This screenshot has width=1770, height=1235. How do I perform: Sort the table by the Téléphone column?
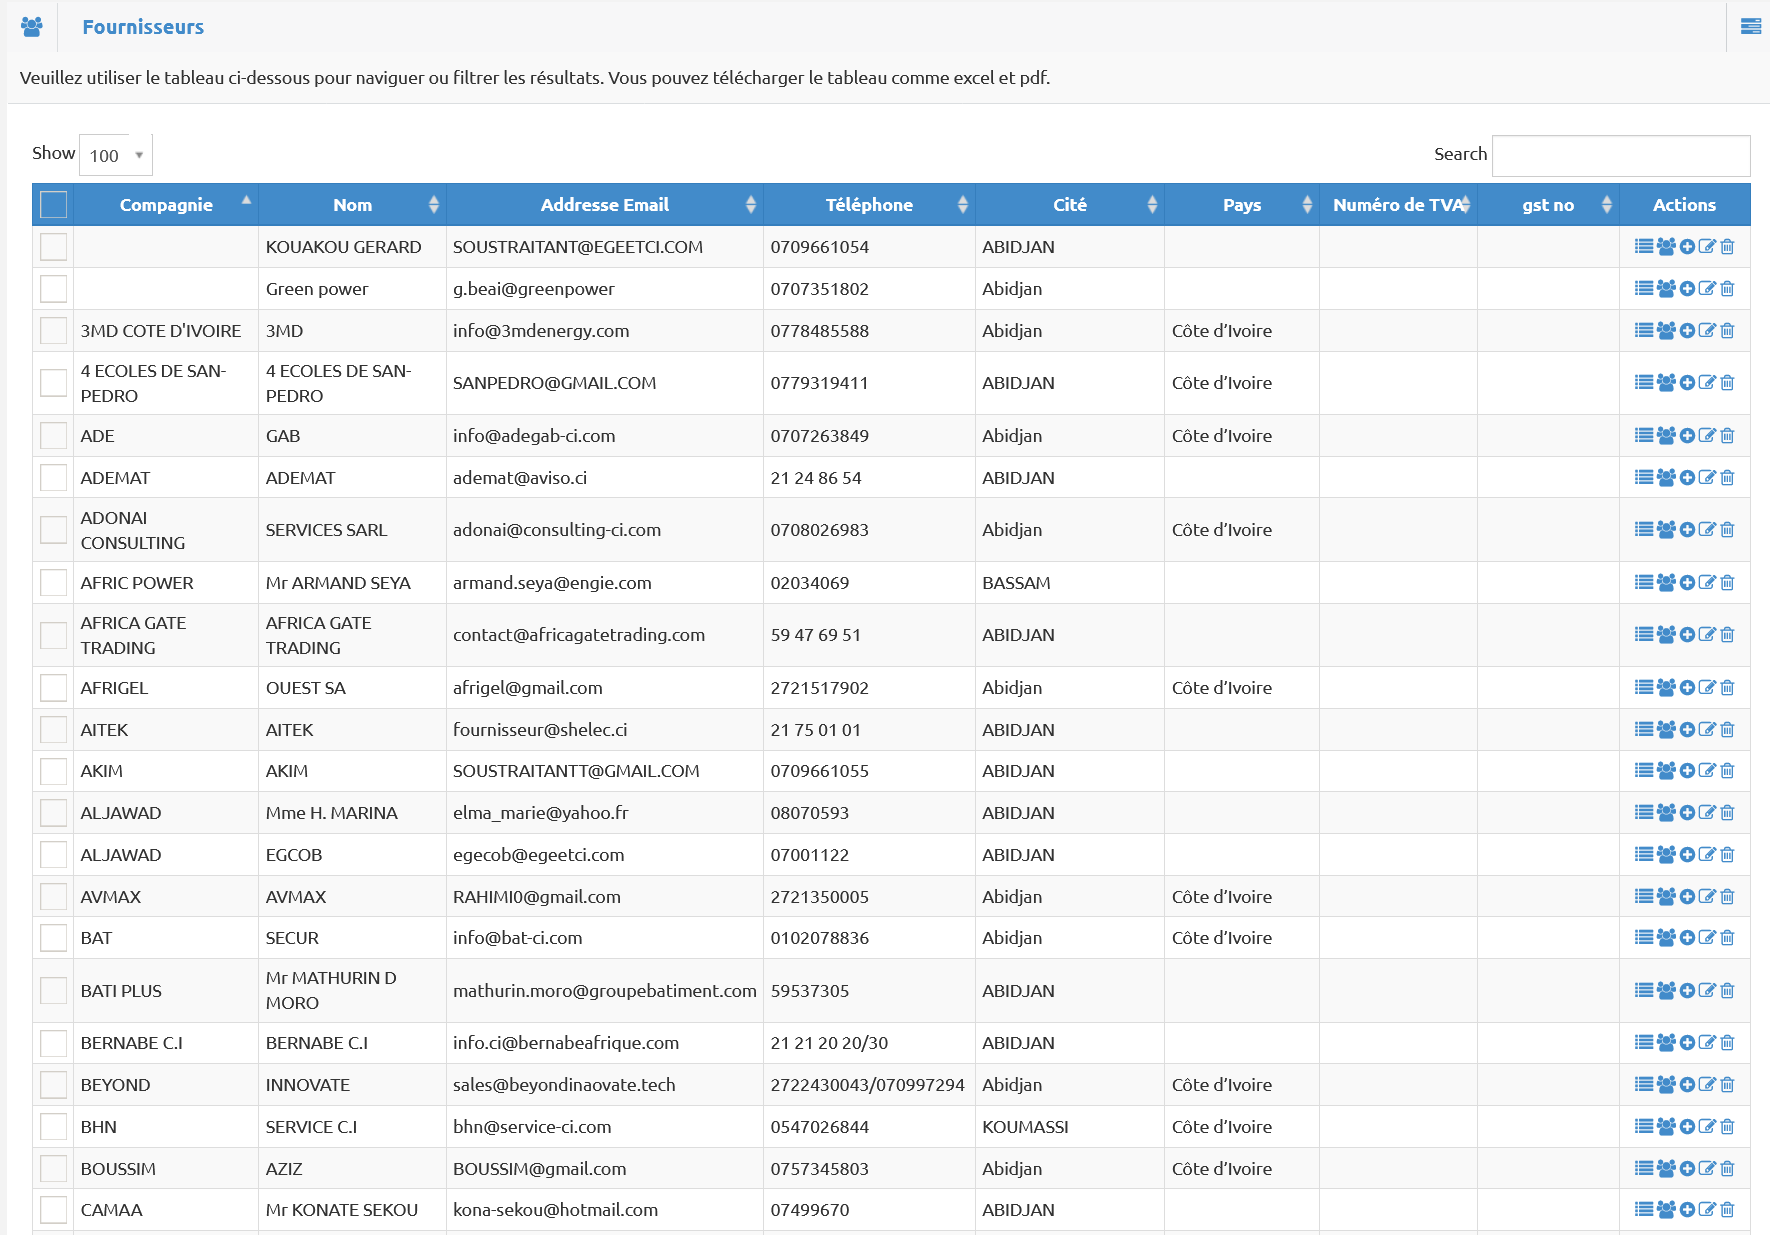click(x=868, y=205)
